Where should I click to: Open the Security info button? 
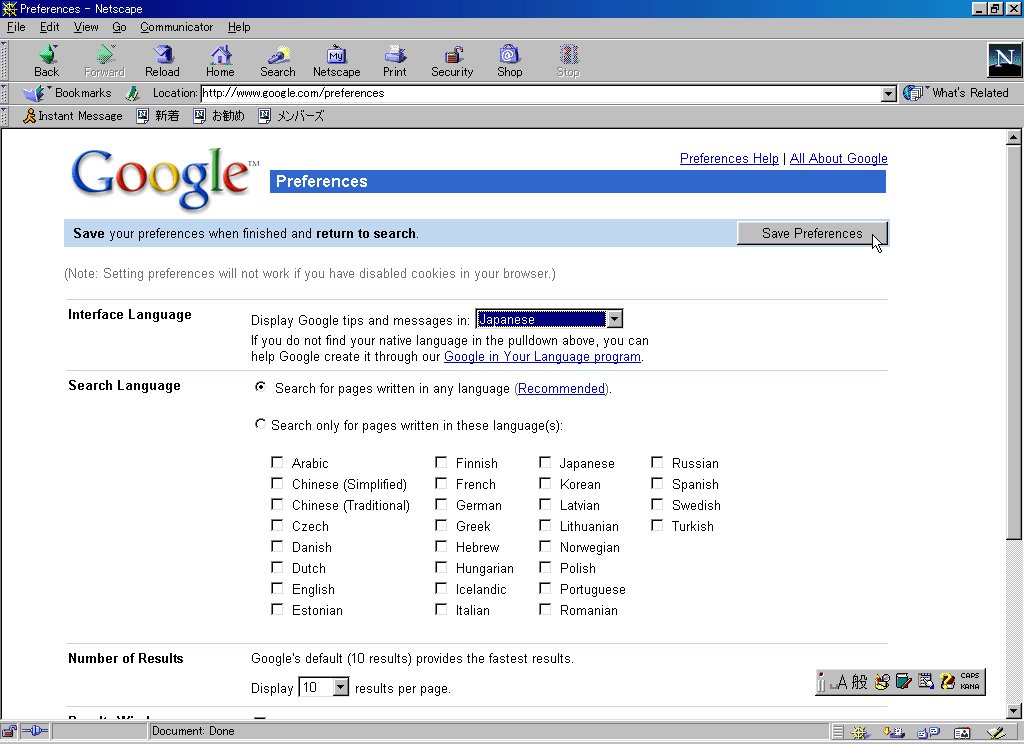pyautogui.click(x=452, y=61)
